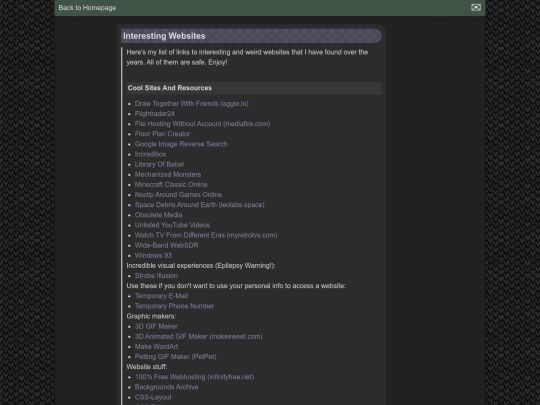Visit File Hosting Without Account (mediafire.com)
This screenshot has height=405, width=540.
click(202, 124)
